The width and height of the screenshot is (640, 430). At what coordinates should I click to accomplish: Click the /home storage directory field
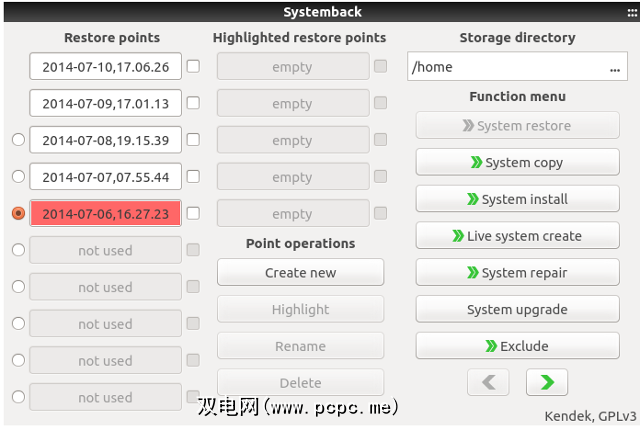point(505,68)
